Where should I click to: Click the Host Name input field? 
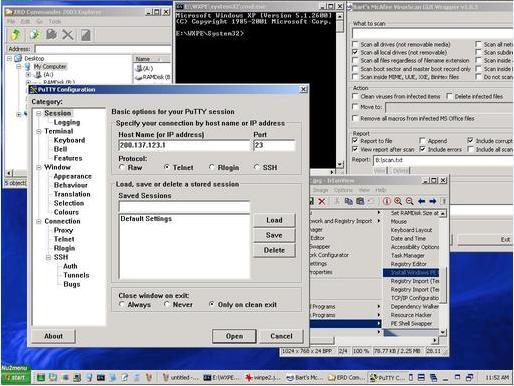pos(184,145)
